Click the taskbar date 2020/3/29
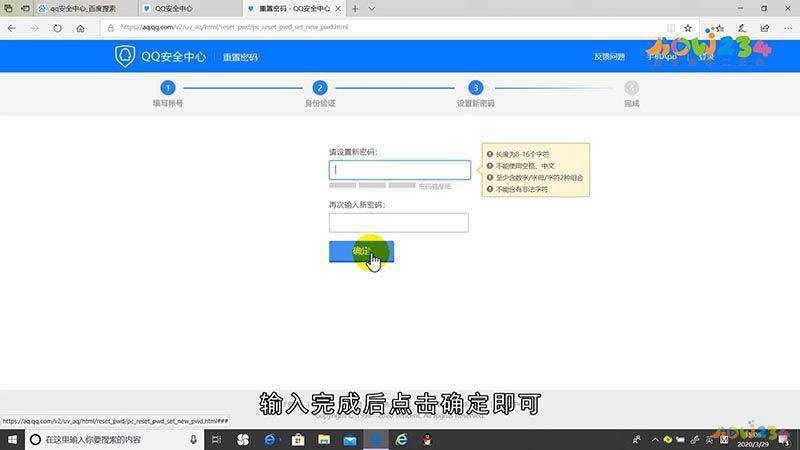Viewport: 800px width, 450px height. coord(753,445)
